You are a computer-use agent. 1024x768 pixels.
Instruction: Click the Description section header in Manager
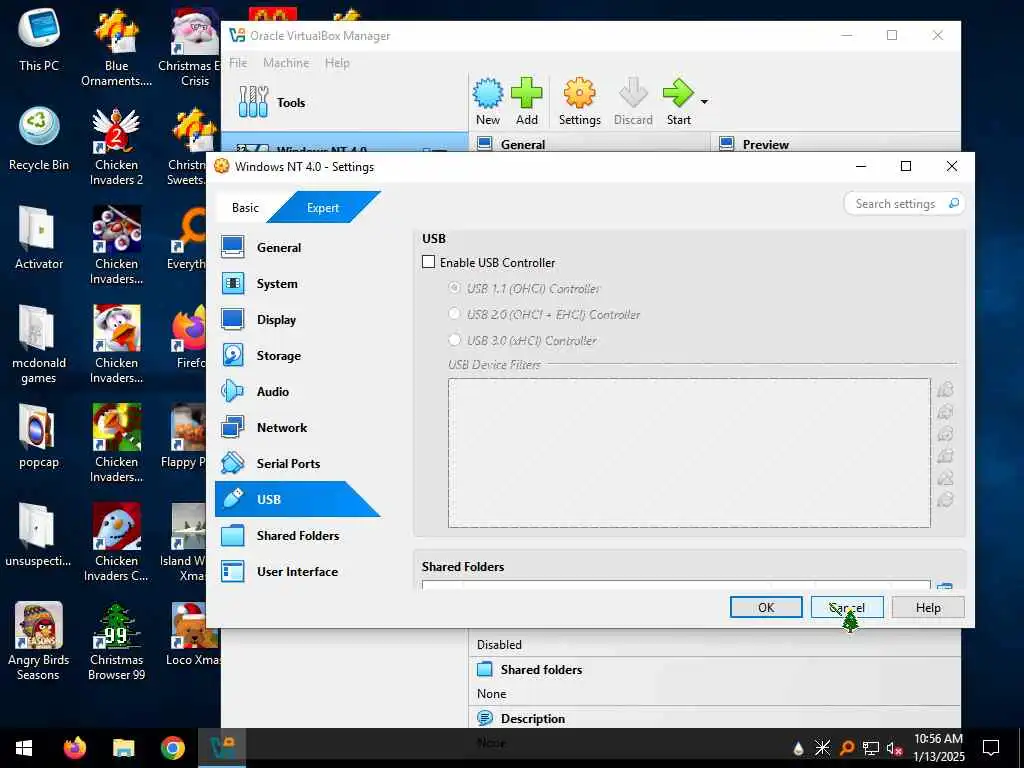(x=532, y=718)
